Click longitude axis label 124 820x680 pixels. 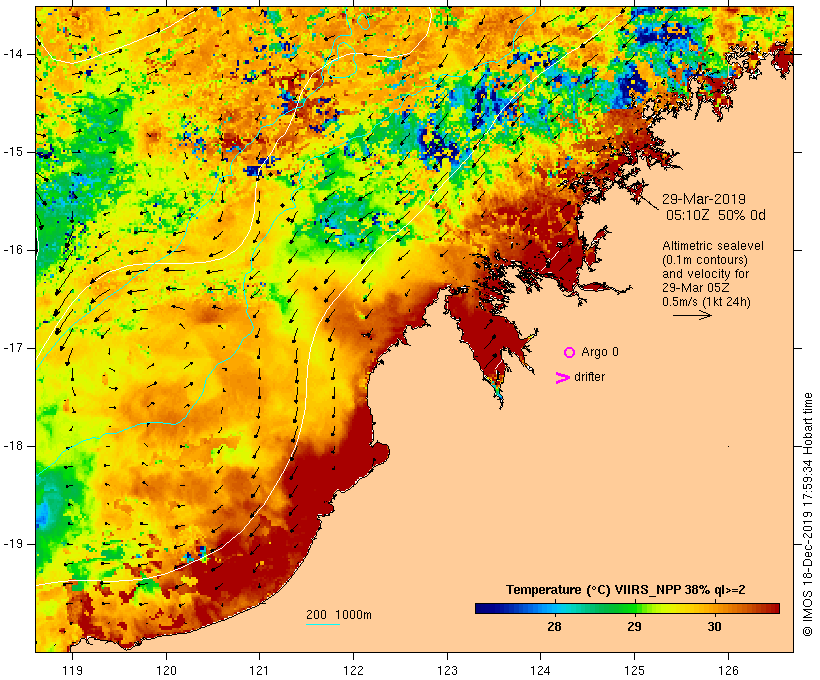540,670
